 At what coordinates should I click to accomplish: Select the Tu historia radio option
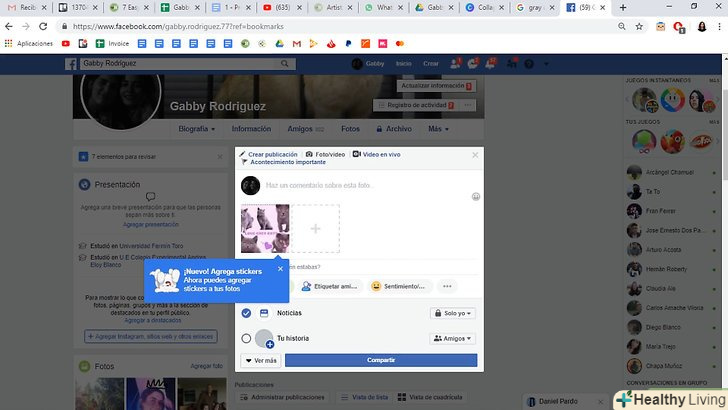(x=246, y=339)
